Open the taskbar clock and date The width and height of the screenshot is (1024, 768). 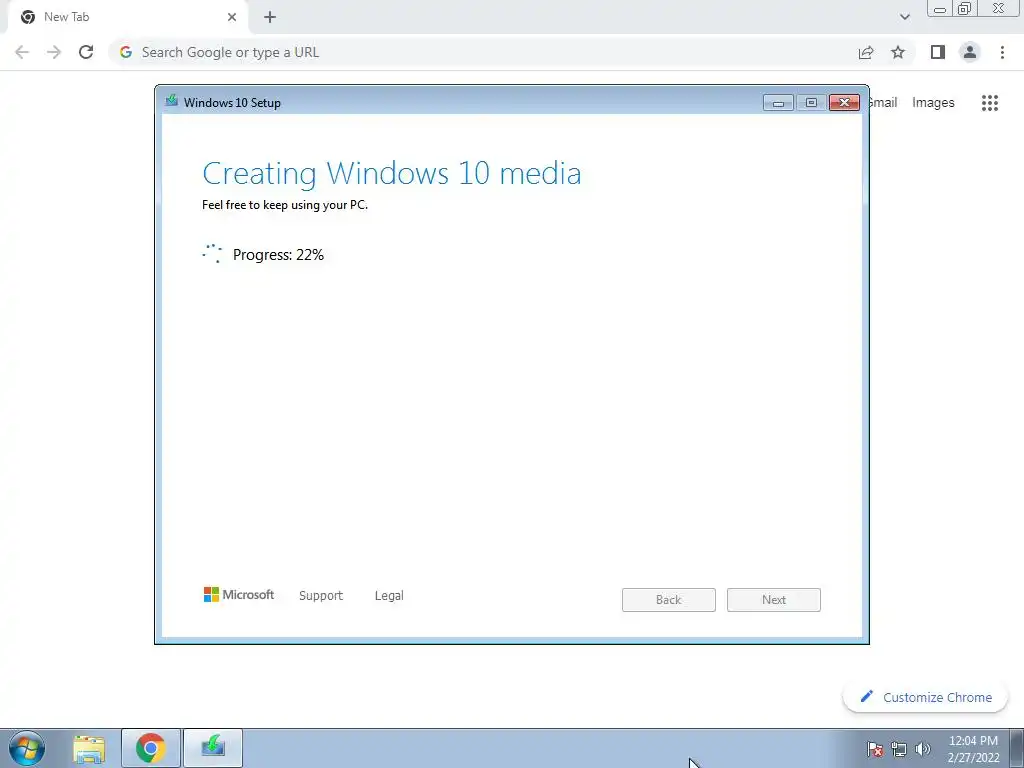[x=973, y=749]
